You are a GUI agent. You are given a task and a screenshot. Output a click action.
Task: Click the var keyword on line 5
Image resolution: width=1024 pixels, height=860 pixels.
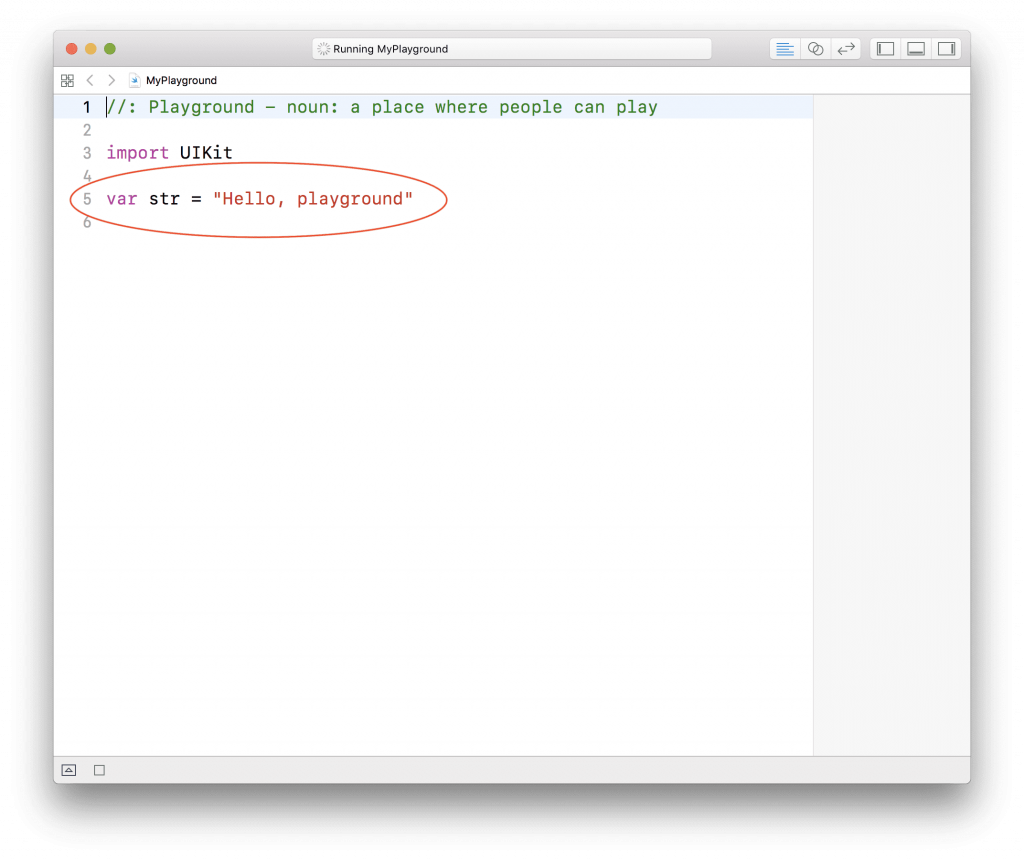(121, 199)
